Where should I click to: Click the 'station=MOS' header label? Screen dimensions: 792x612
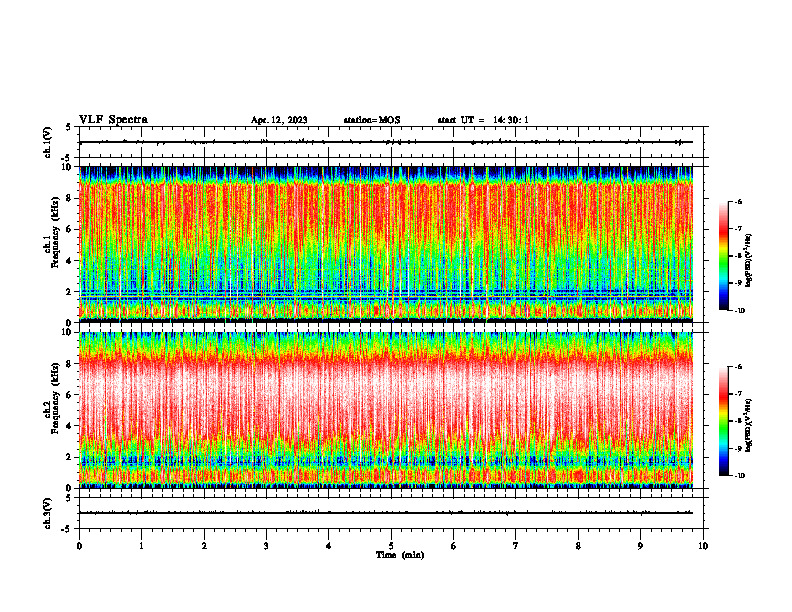tap(372, 120)
